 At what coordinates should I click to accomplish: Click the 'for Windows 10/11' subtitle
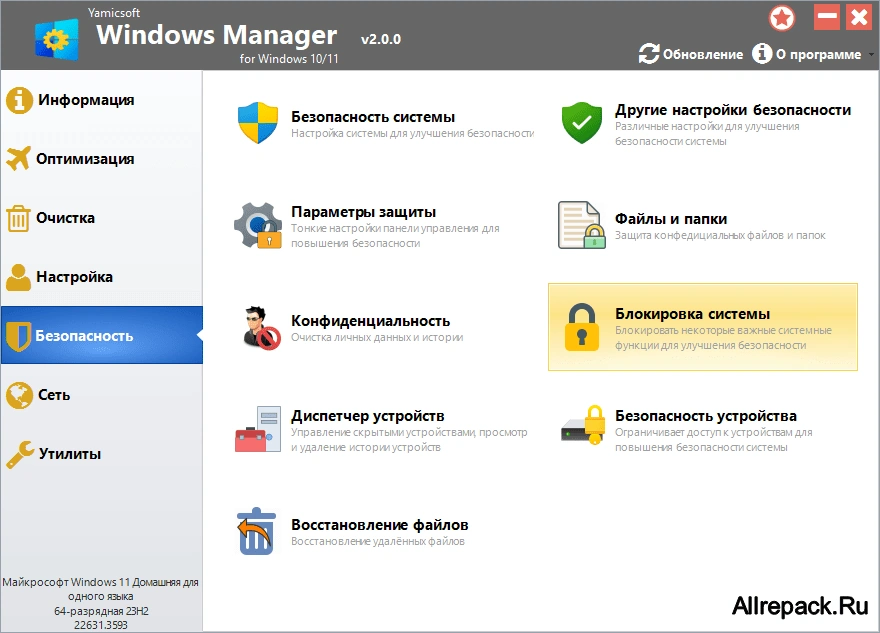(289, 59)
